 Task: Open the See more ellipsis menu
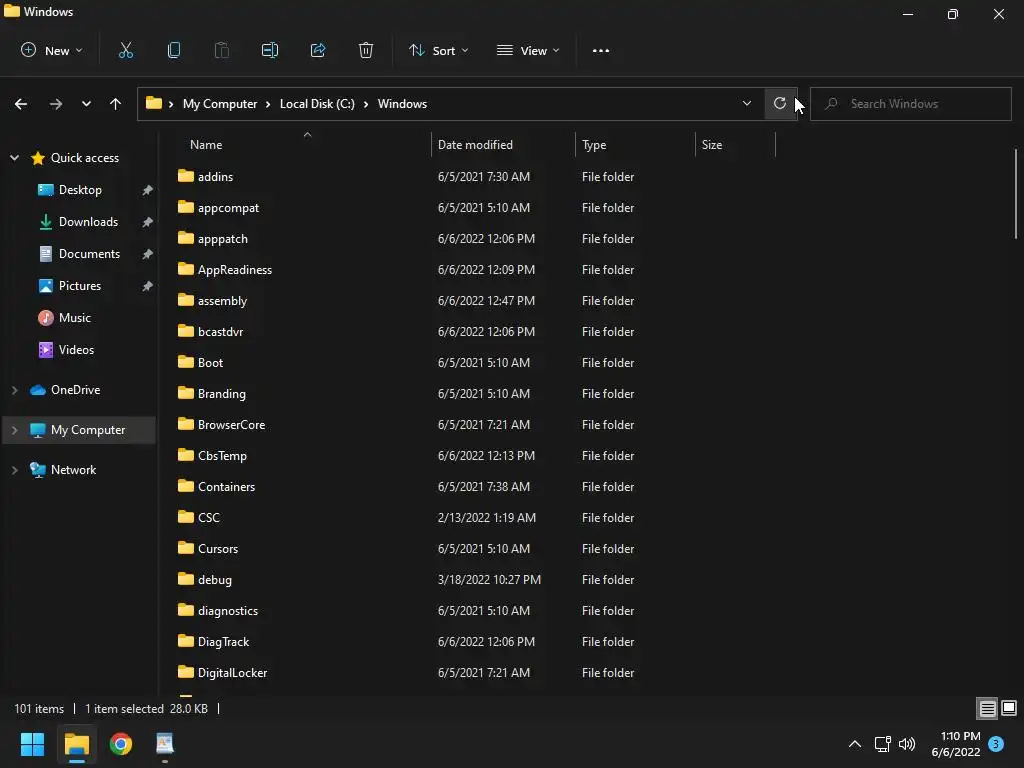pyautogui.click(x=601, y=50)
